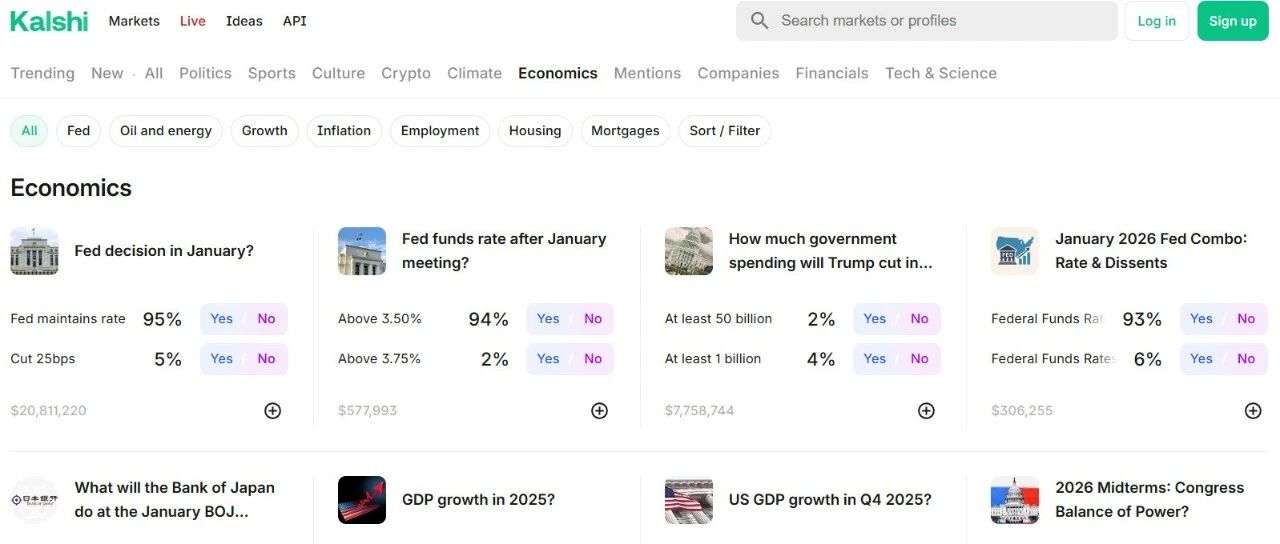Select the Inflation filter chip

[x=344, y=131]
